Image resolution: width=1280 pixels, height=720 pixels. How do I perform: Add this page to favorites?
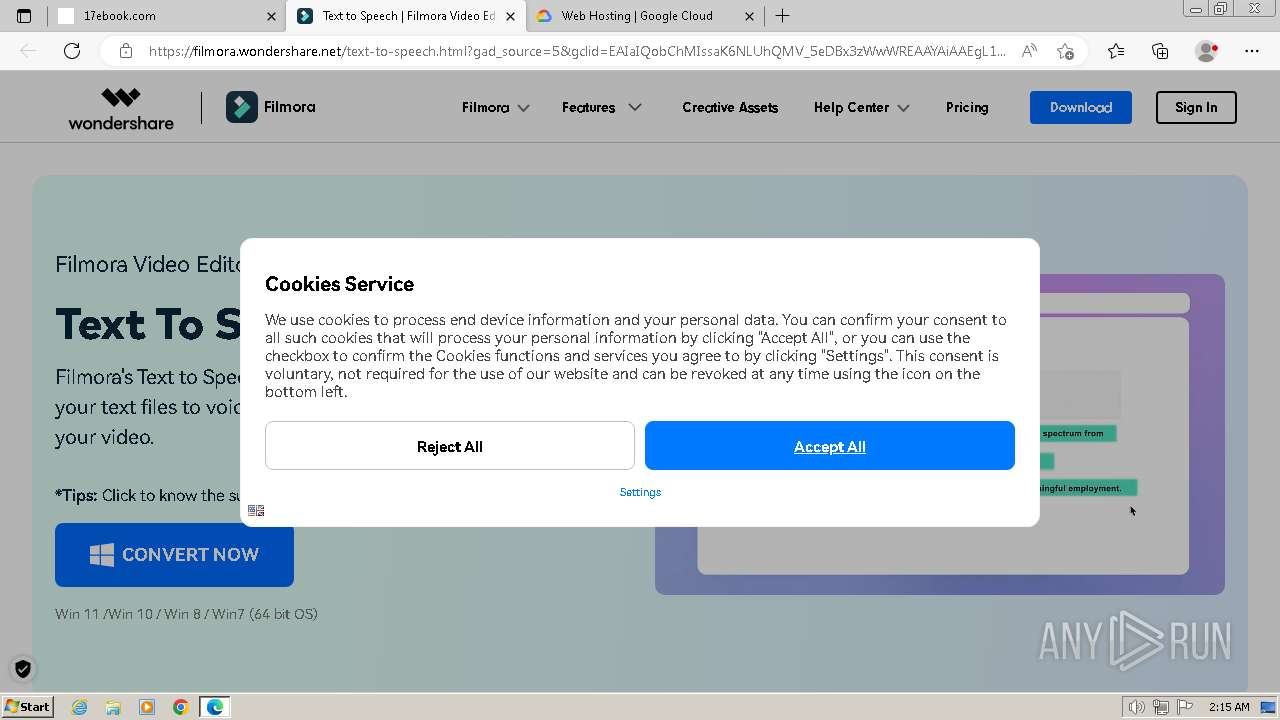[x=1065, y=51]
